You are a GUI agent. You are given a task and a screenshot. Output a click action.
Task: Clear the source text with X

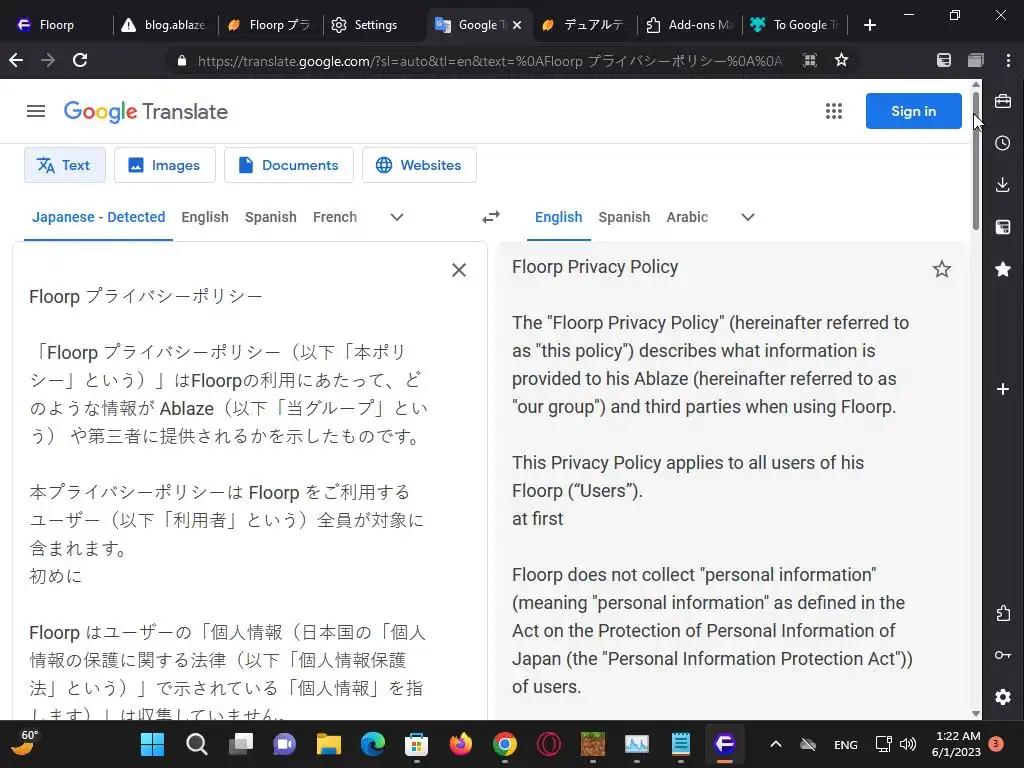[459, 270]
